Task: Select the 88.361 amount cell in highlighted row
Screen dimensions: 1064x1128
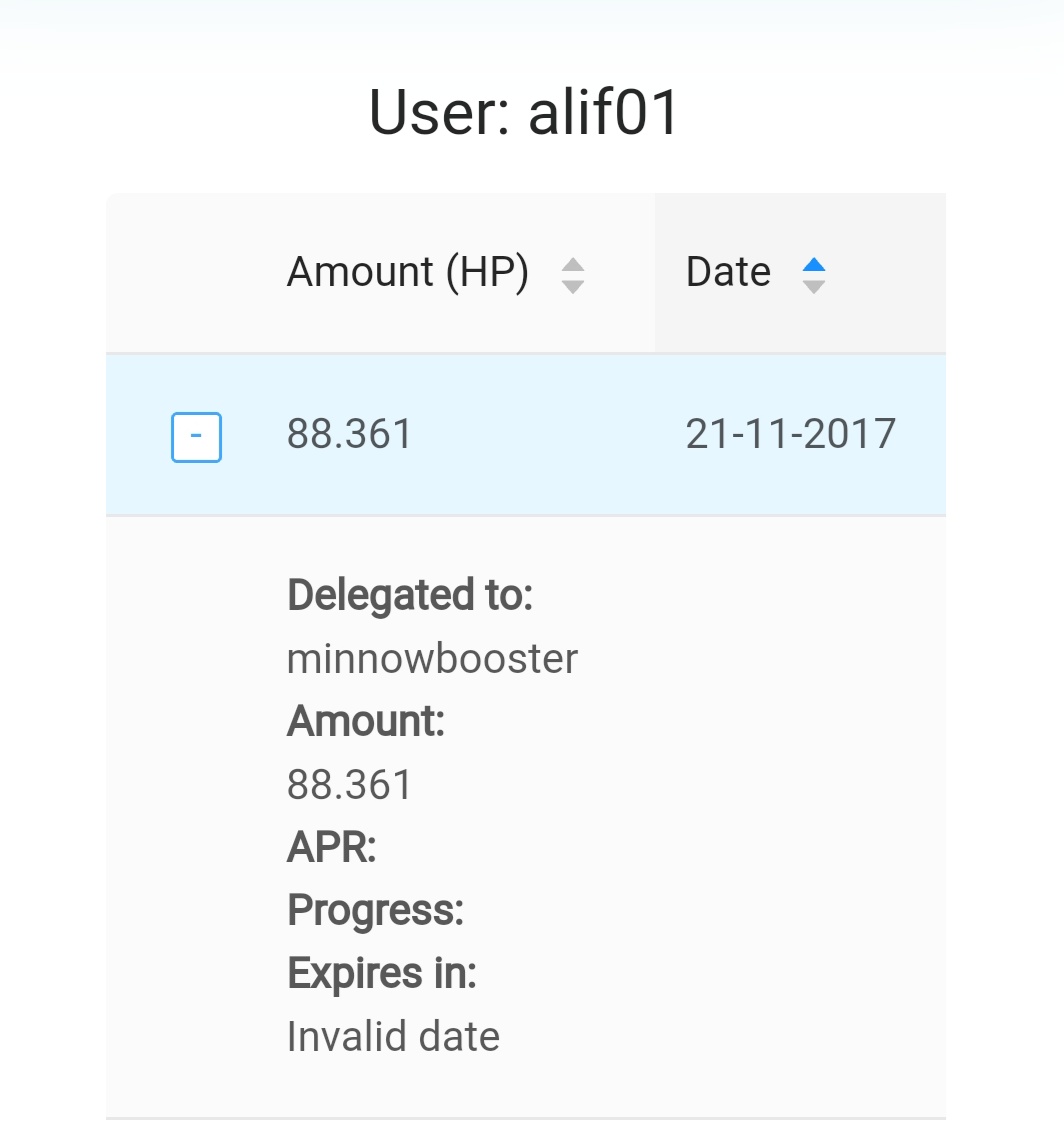Action: click(349, 435)
